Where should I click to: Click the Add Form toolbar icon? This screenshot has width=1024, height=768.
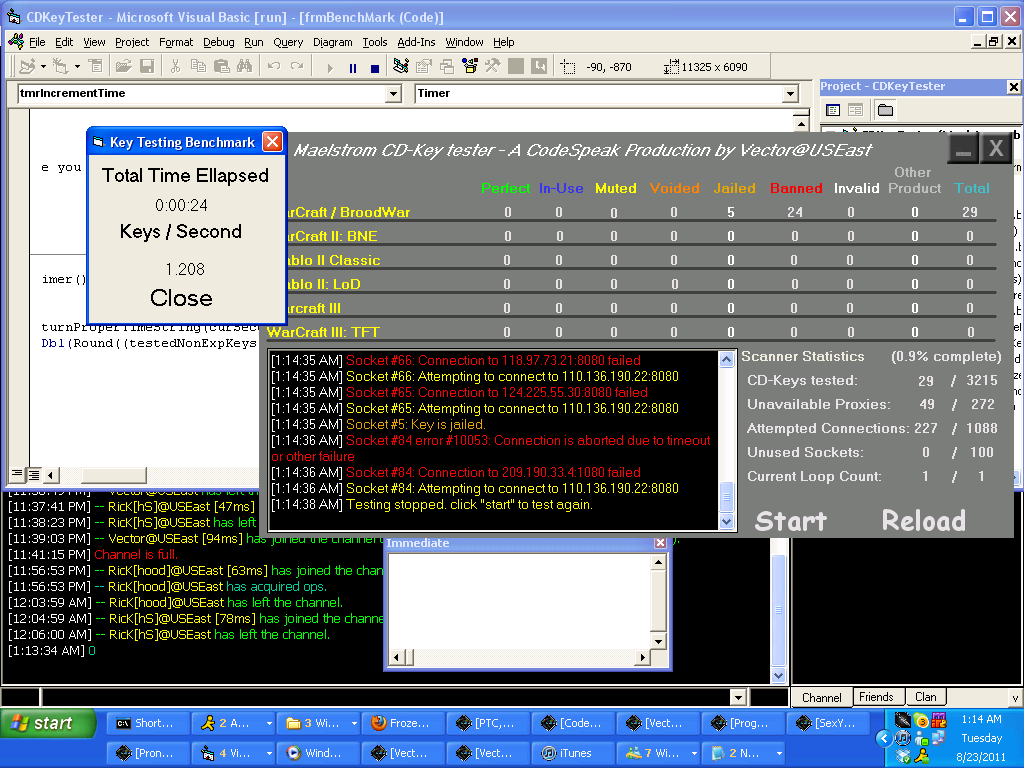(x=61, y=67)
